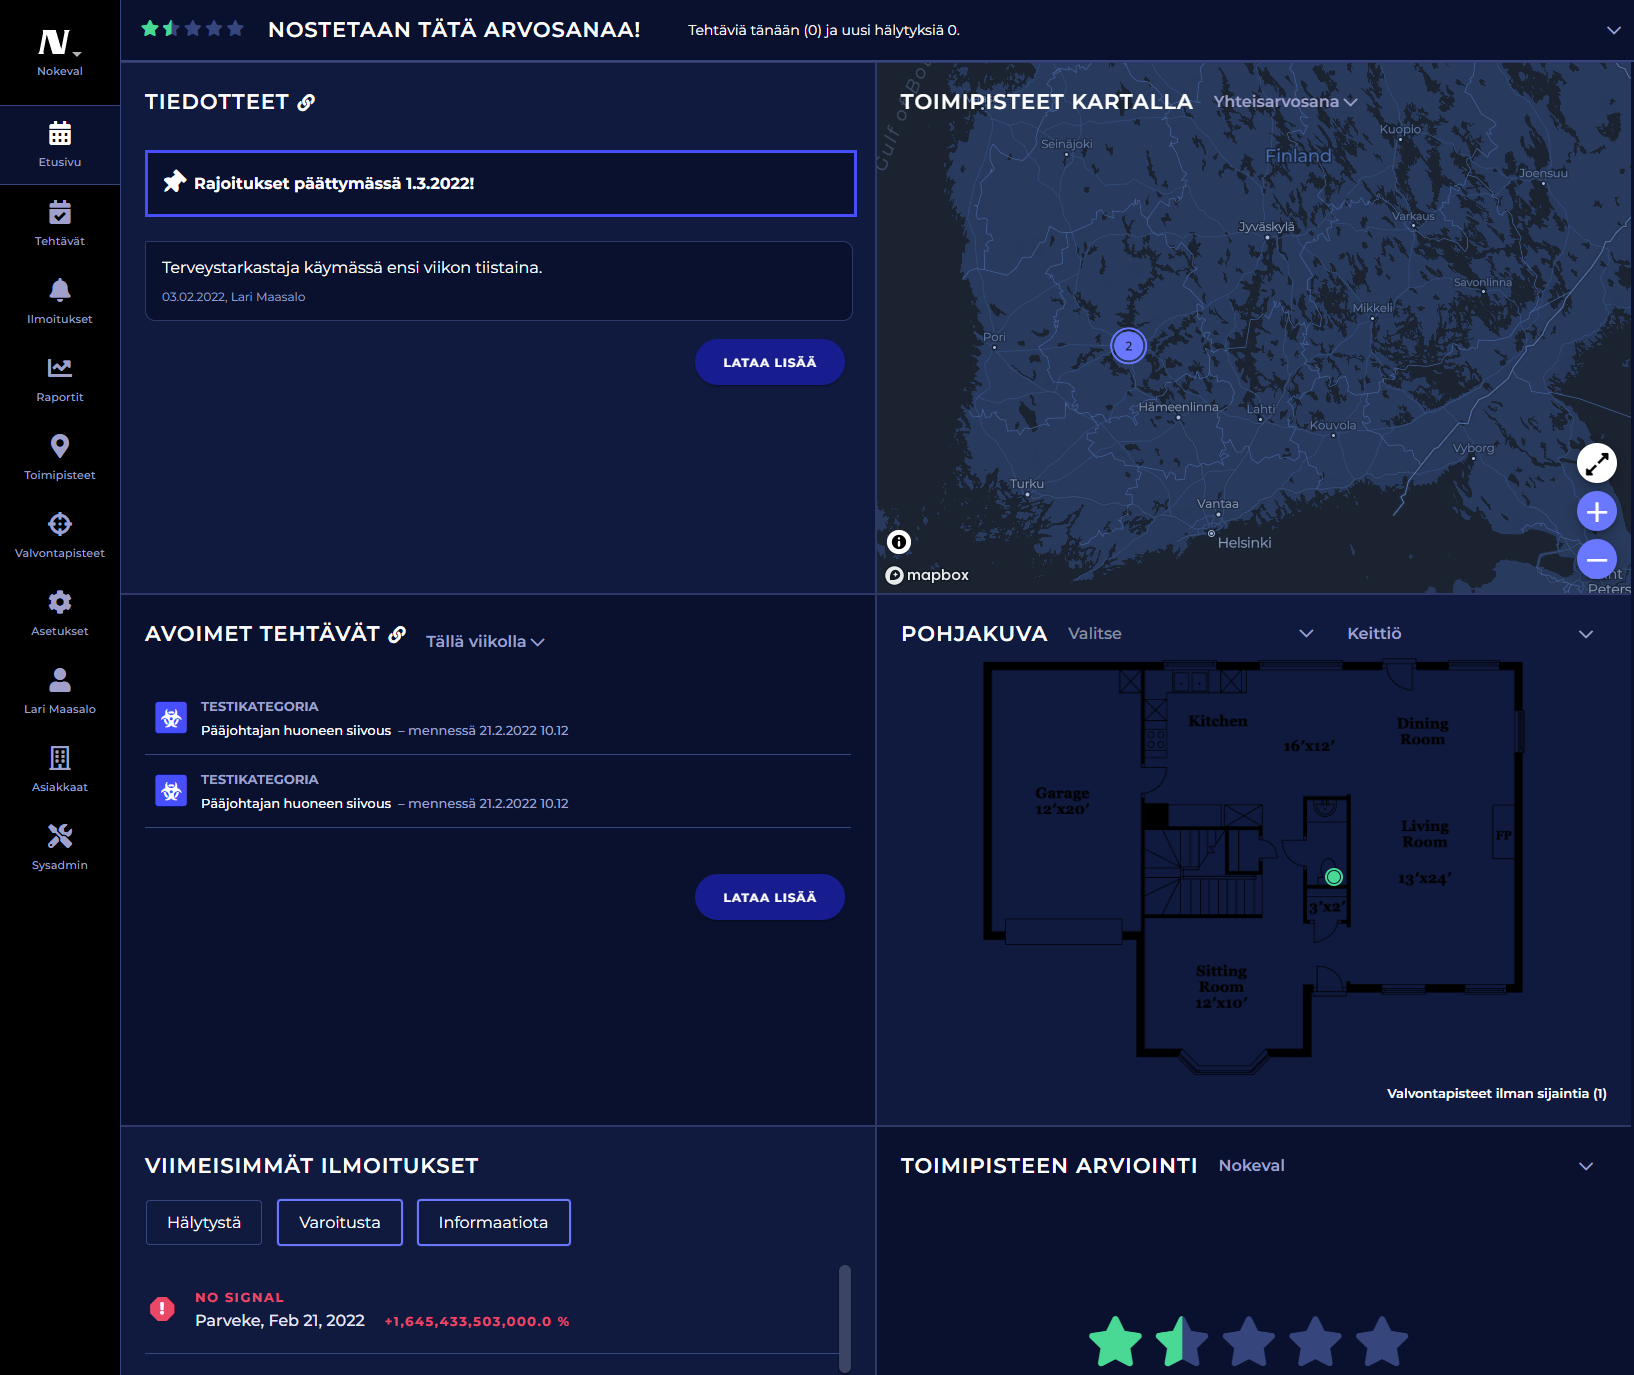Open the Tällä viikolla period dropdown
Screen dimensions: 1634x1375
point(485,642)
